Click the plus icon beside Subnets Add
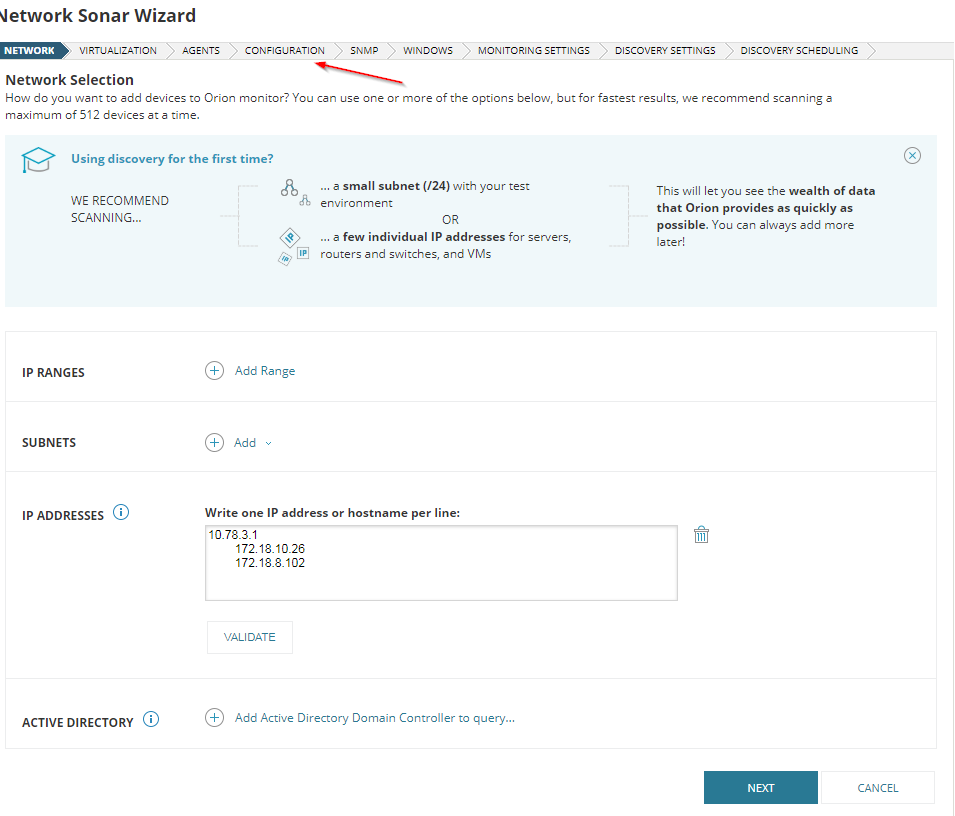This screenshot has width=955, height=816. [214, 443]
